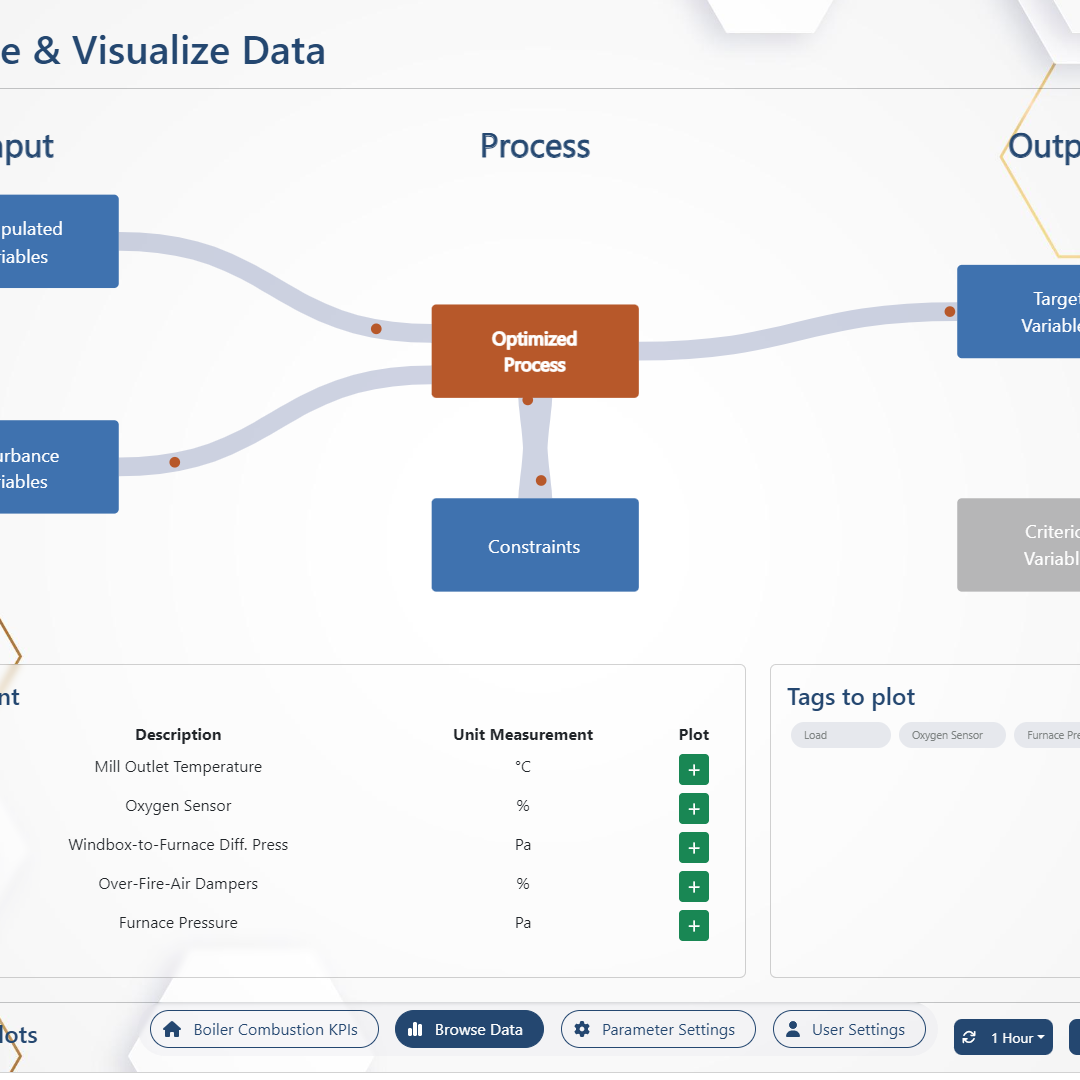Select the Optimized Process node
The height and width of the screenshot is (1080, 1080).
(534, 351)
